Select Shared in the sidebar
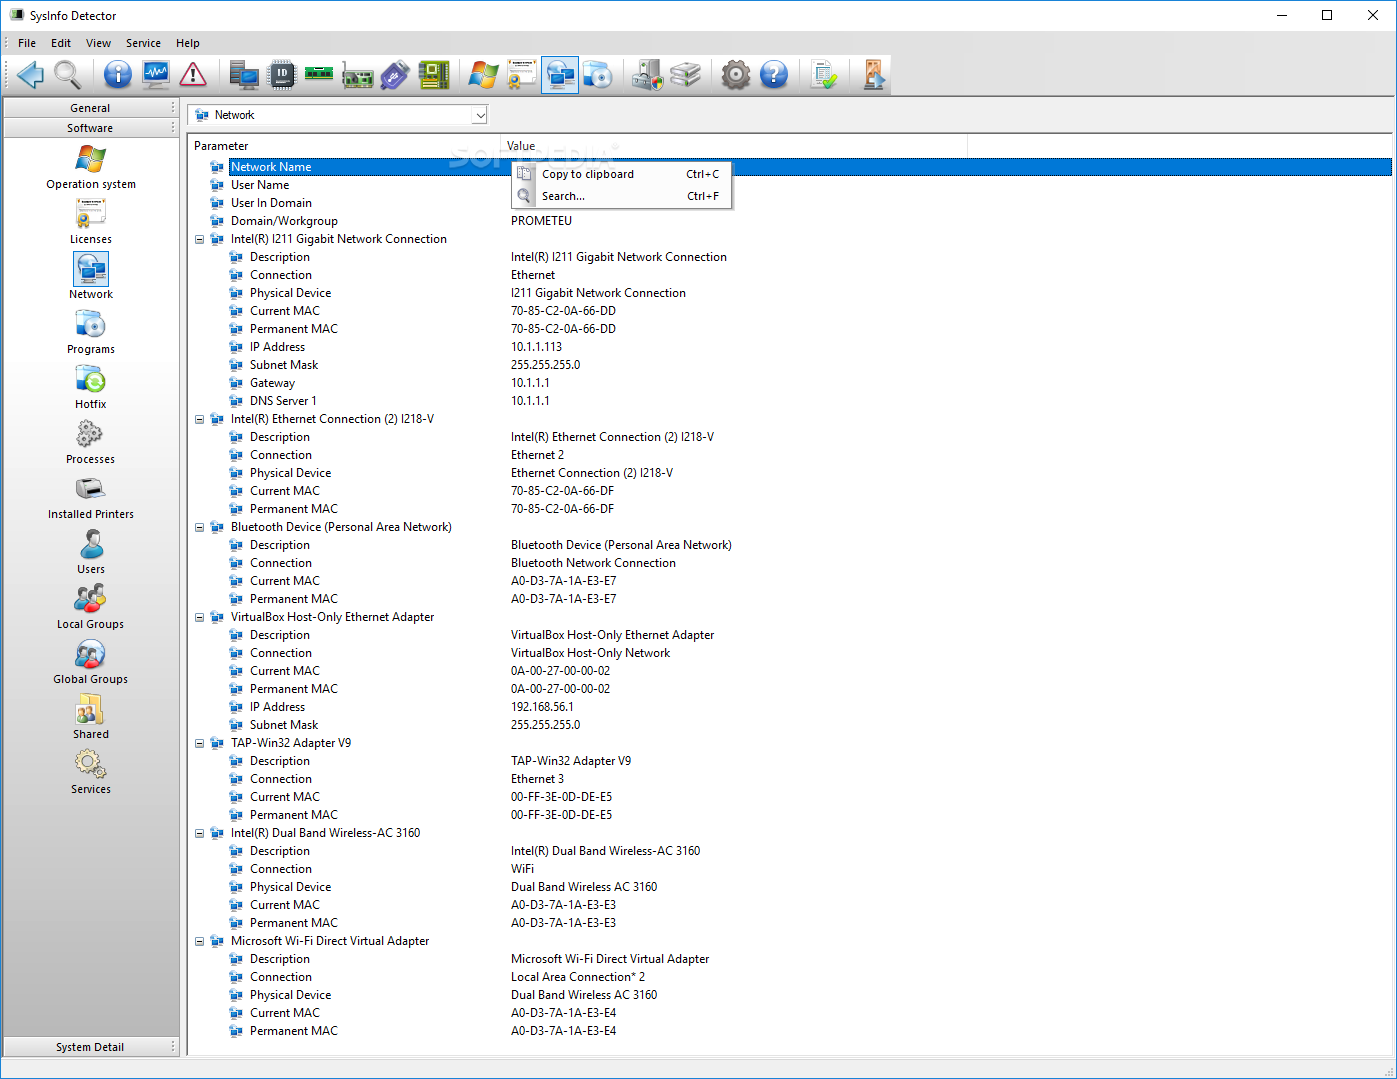This screenshot has height=1079, width=1397. click(x=91, y=717)
